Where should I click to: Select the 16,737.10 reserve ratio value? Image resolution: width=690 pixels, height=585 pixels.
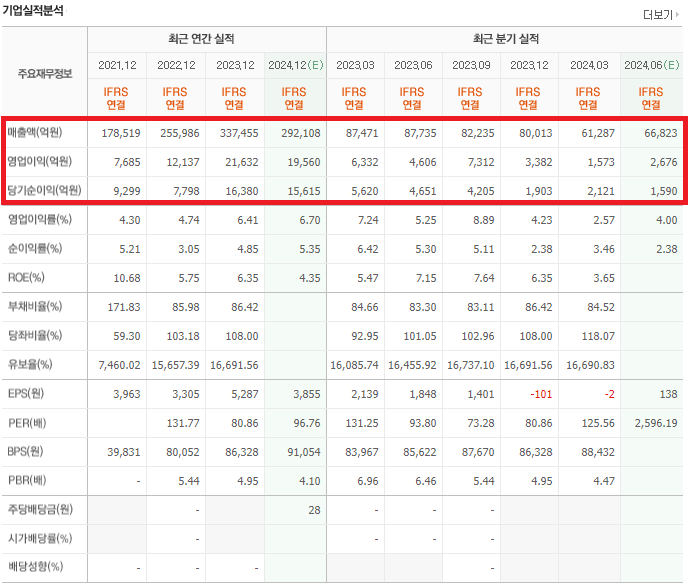click(x=470, y=365)
